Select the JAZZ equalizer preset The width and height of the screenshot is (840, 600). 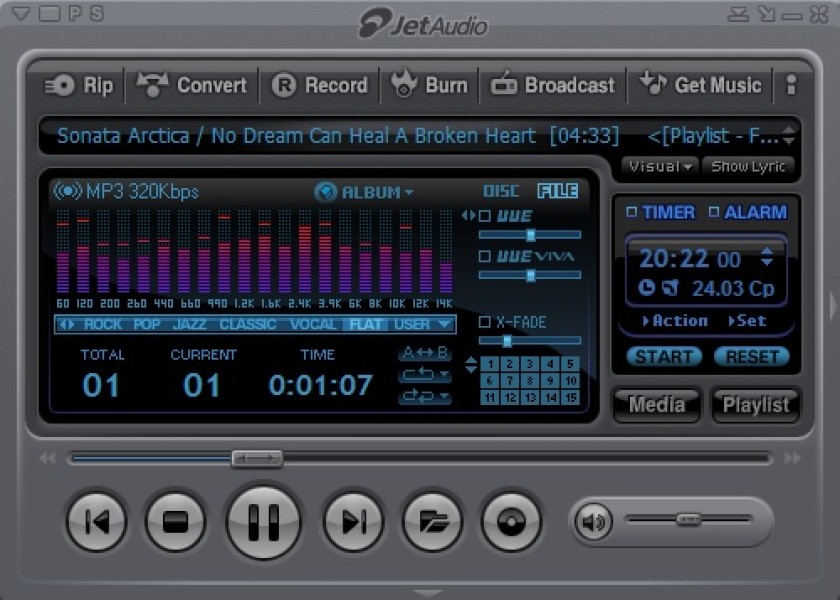pos(190,324)
